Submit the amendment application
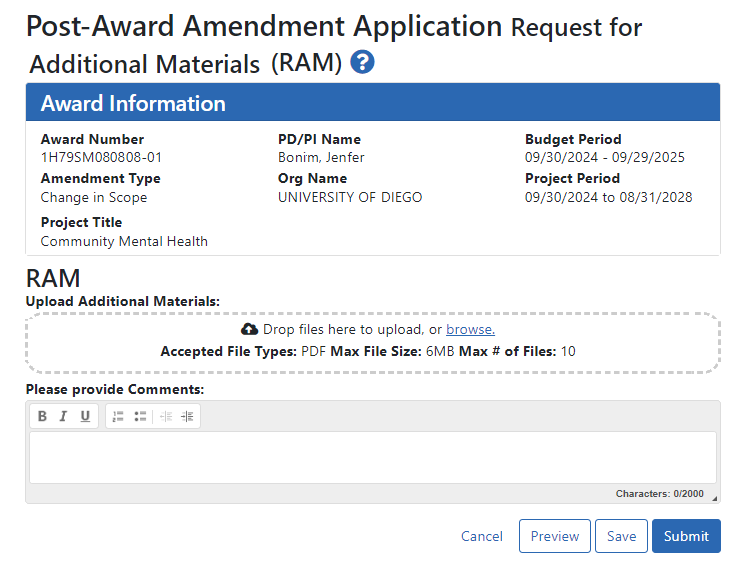This screenshot has width=735, height=561. click(x=686, y=536)
